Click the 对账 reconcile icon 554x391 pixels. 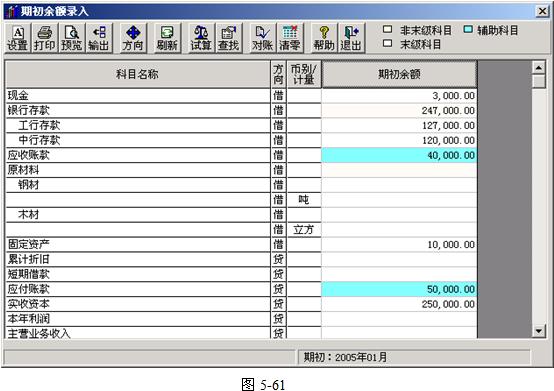(263, 38)
